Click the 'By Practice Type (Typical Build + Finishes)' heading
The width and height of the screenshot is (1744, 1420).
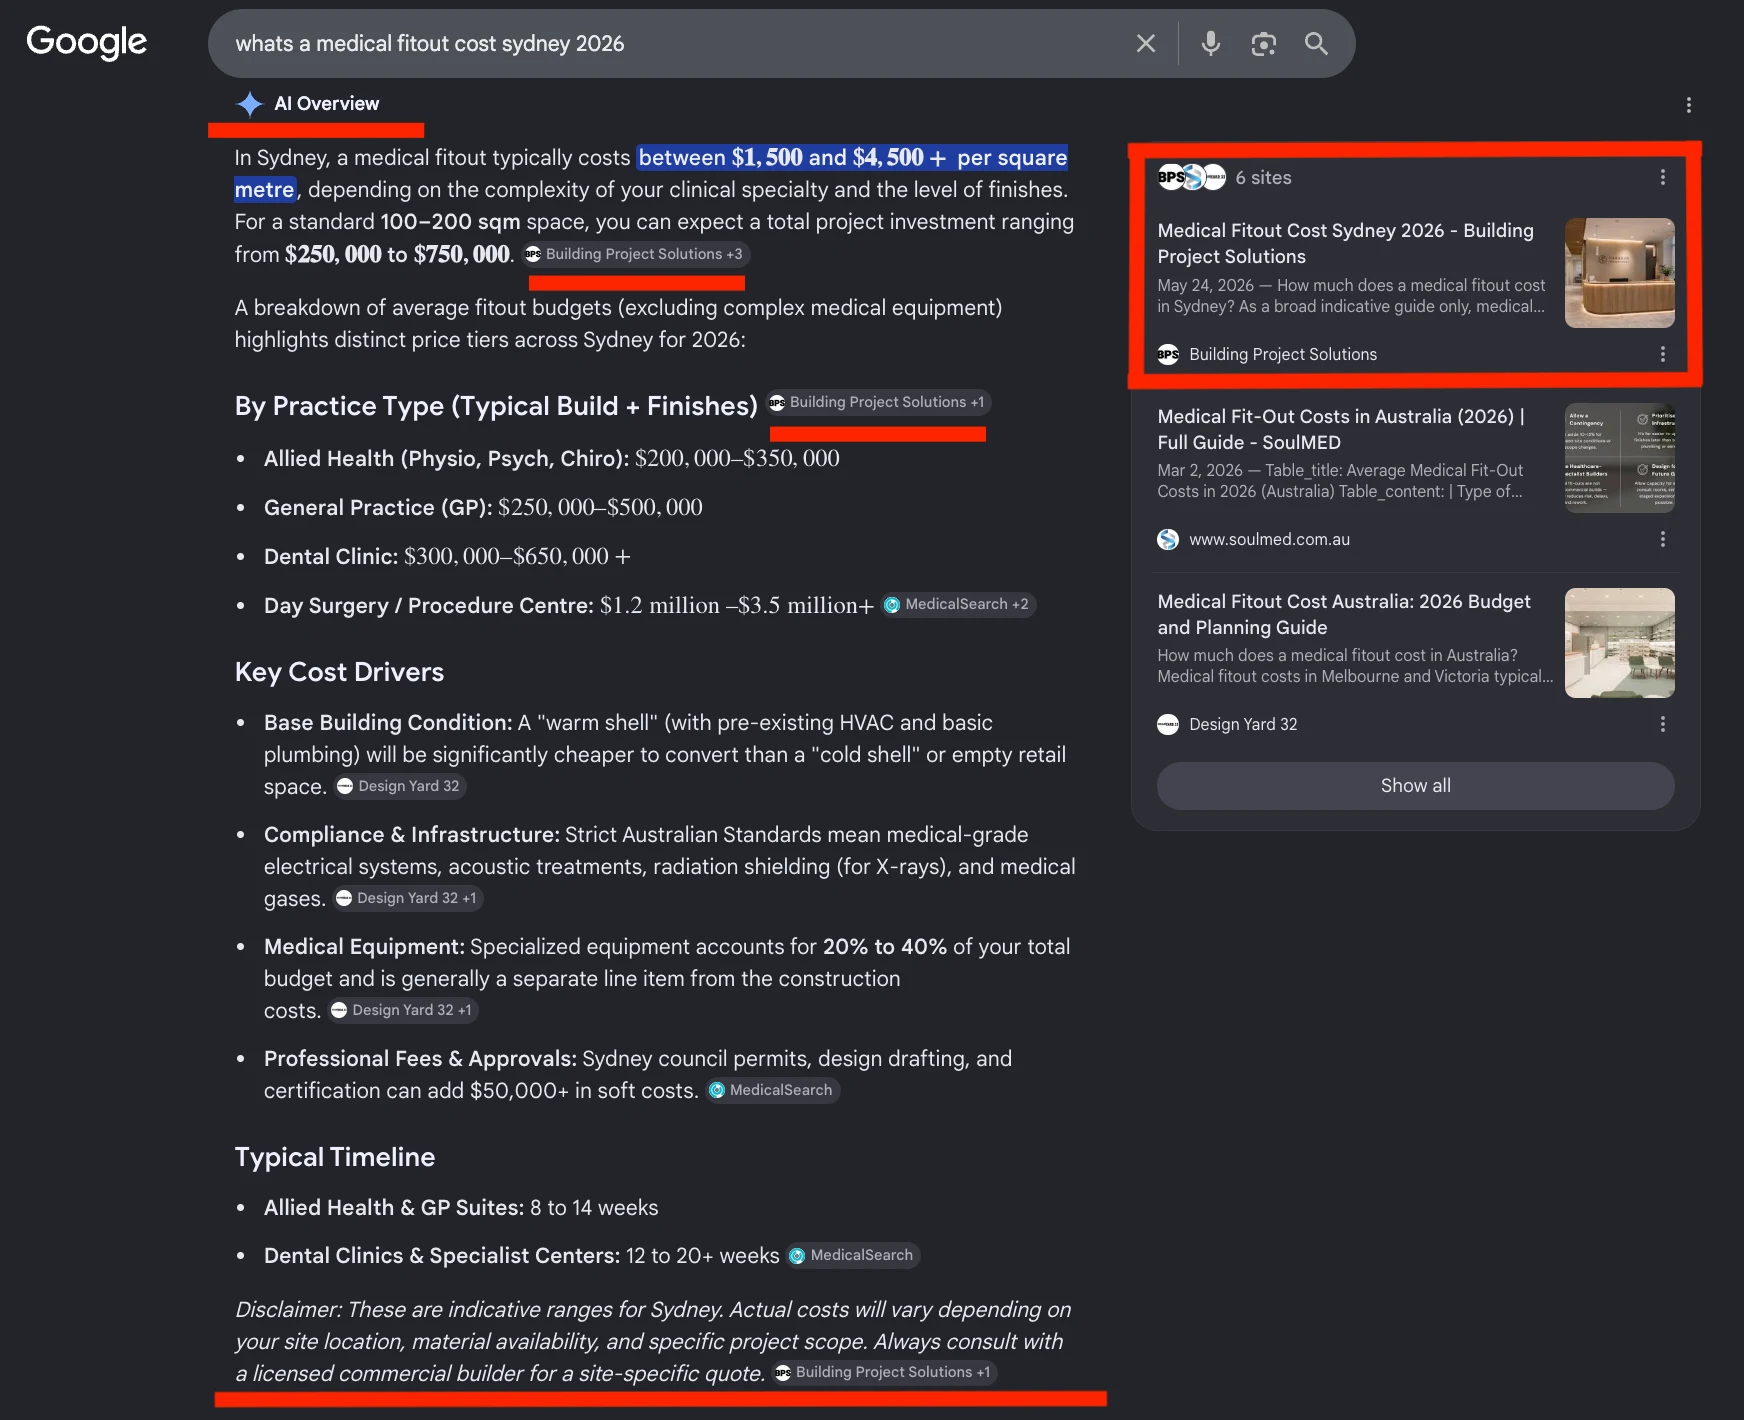(x=496, y=406)
